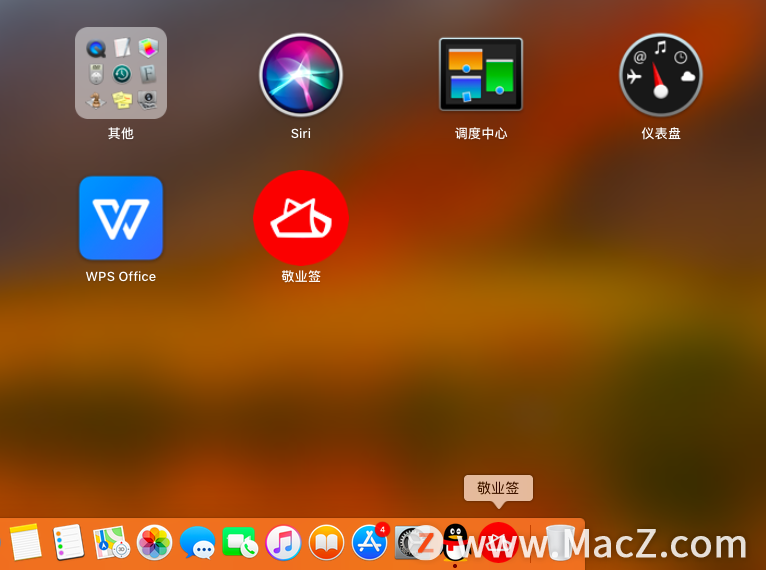Open iBooks in the Dock

[x=326, y=542]
